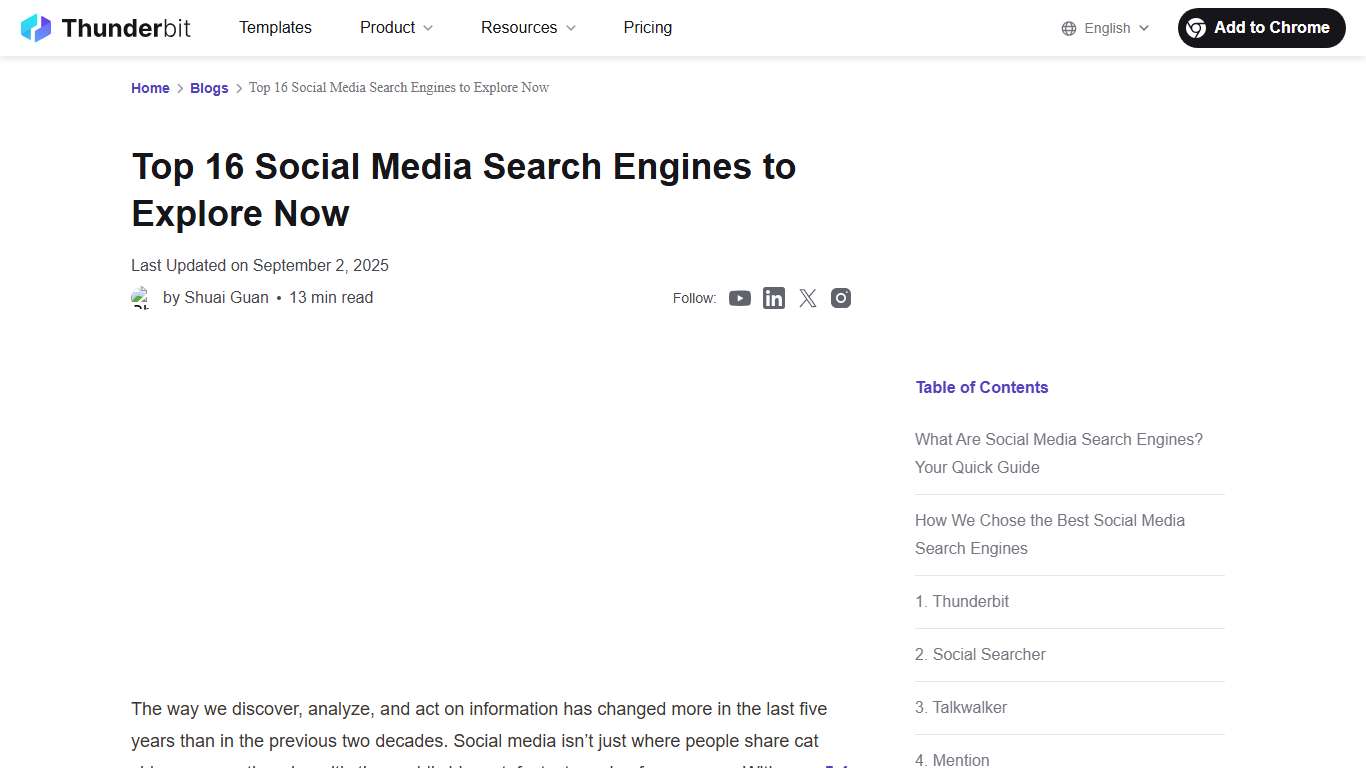Follow Thunderbit via the LinkedIn icon

click(773, 298)
